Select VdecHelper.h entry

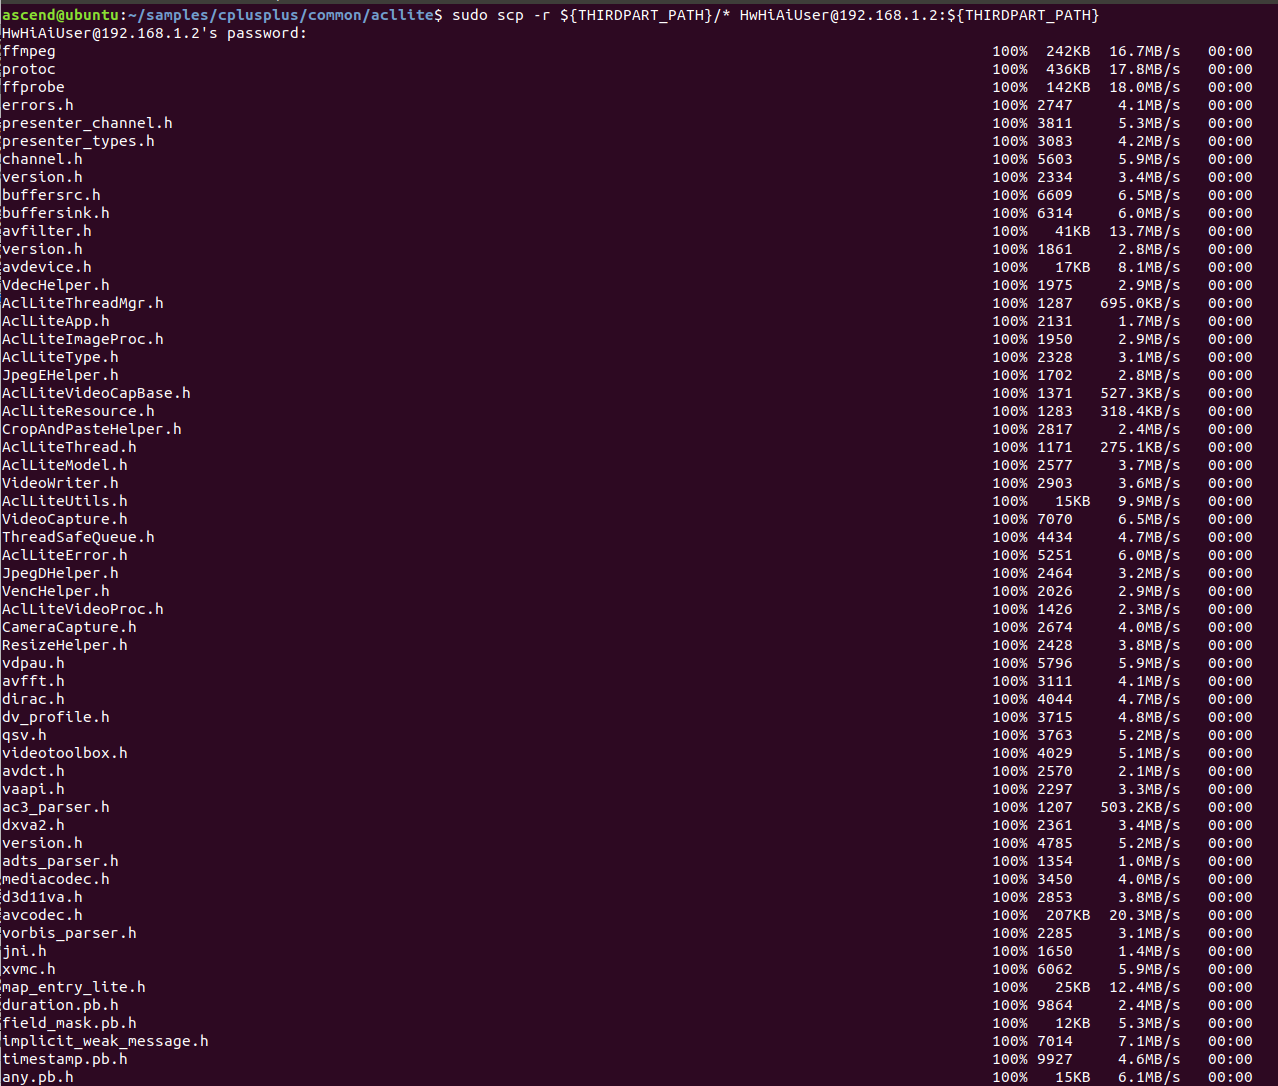(x=56, y=285)
